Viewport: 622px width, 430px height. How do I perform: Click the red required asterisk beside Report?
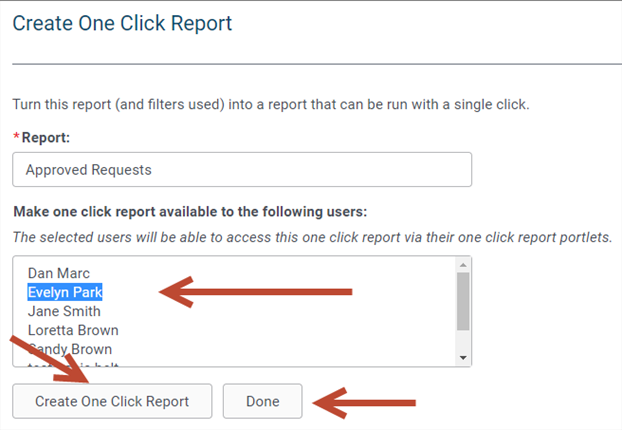tap(16, 136)
